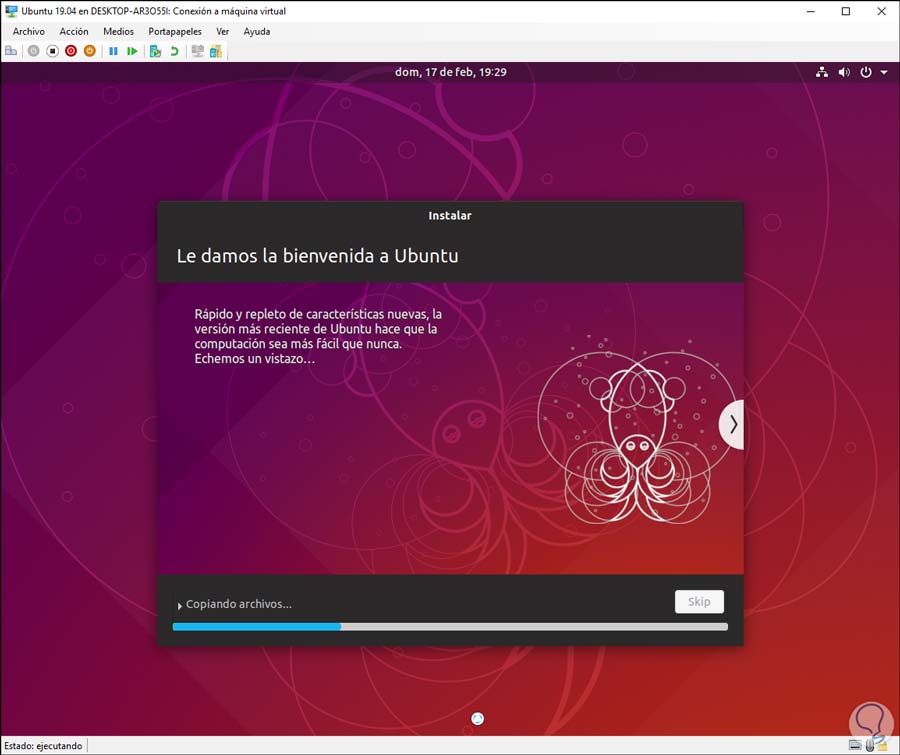Expand the Copiando archivos details triangle
Screen dimensions: 900x755
[180, 605]
